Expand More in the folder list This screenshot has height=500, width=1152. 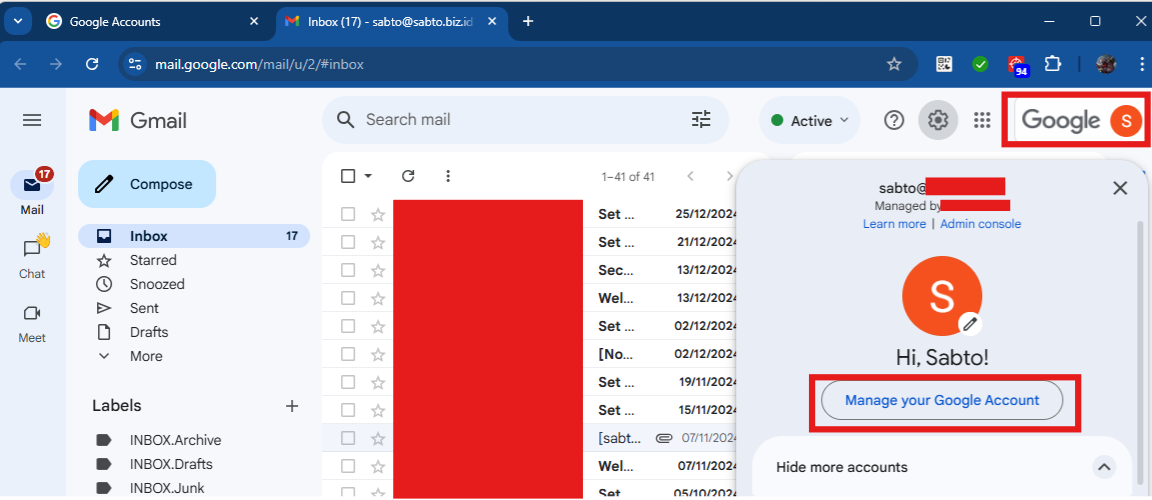[x=146, y=356]
